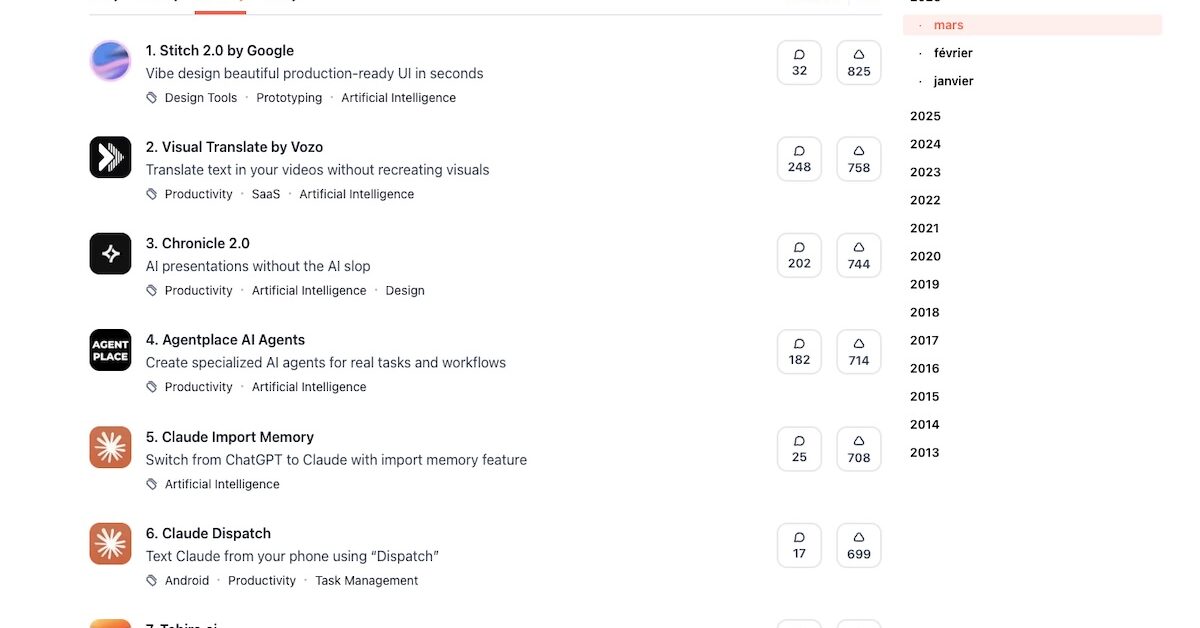Open the Claude Dispatch product icon
The height and width of the screenshot is (628, 1200).
110,544
